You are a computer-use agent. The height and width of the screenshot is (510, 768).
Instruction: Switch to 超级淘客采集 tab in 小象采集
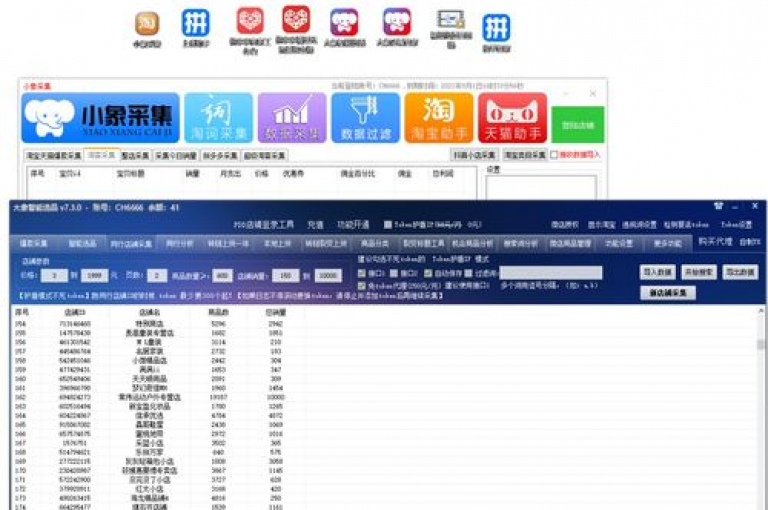pos(264,156)
